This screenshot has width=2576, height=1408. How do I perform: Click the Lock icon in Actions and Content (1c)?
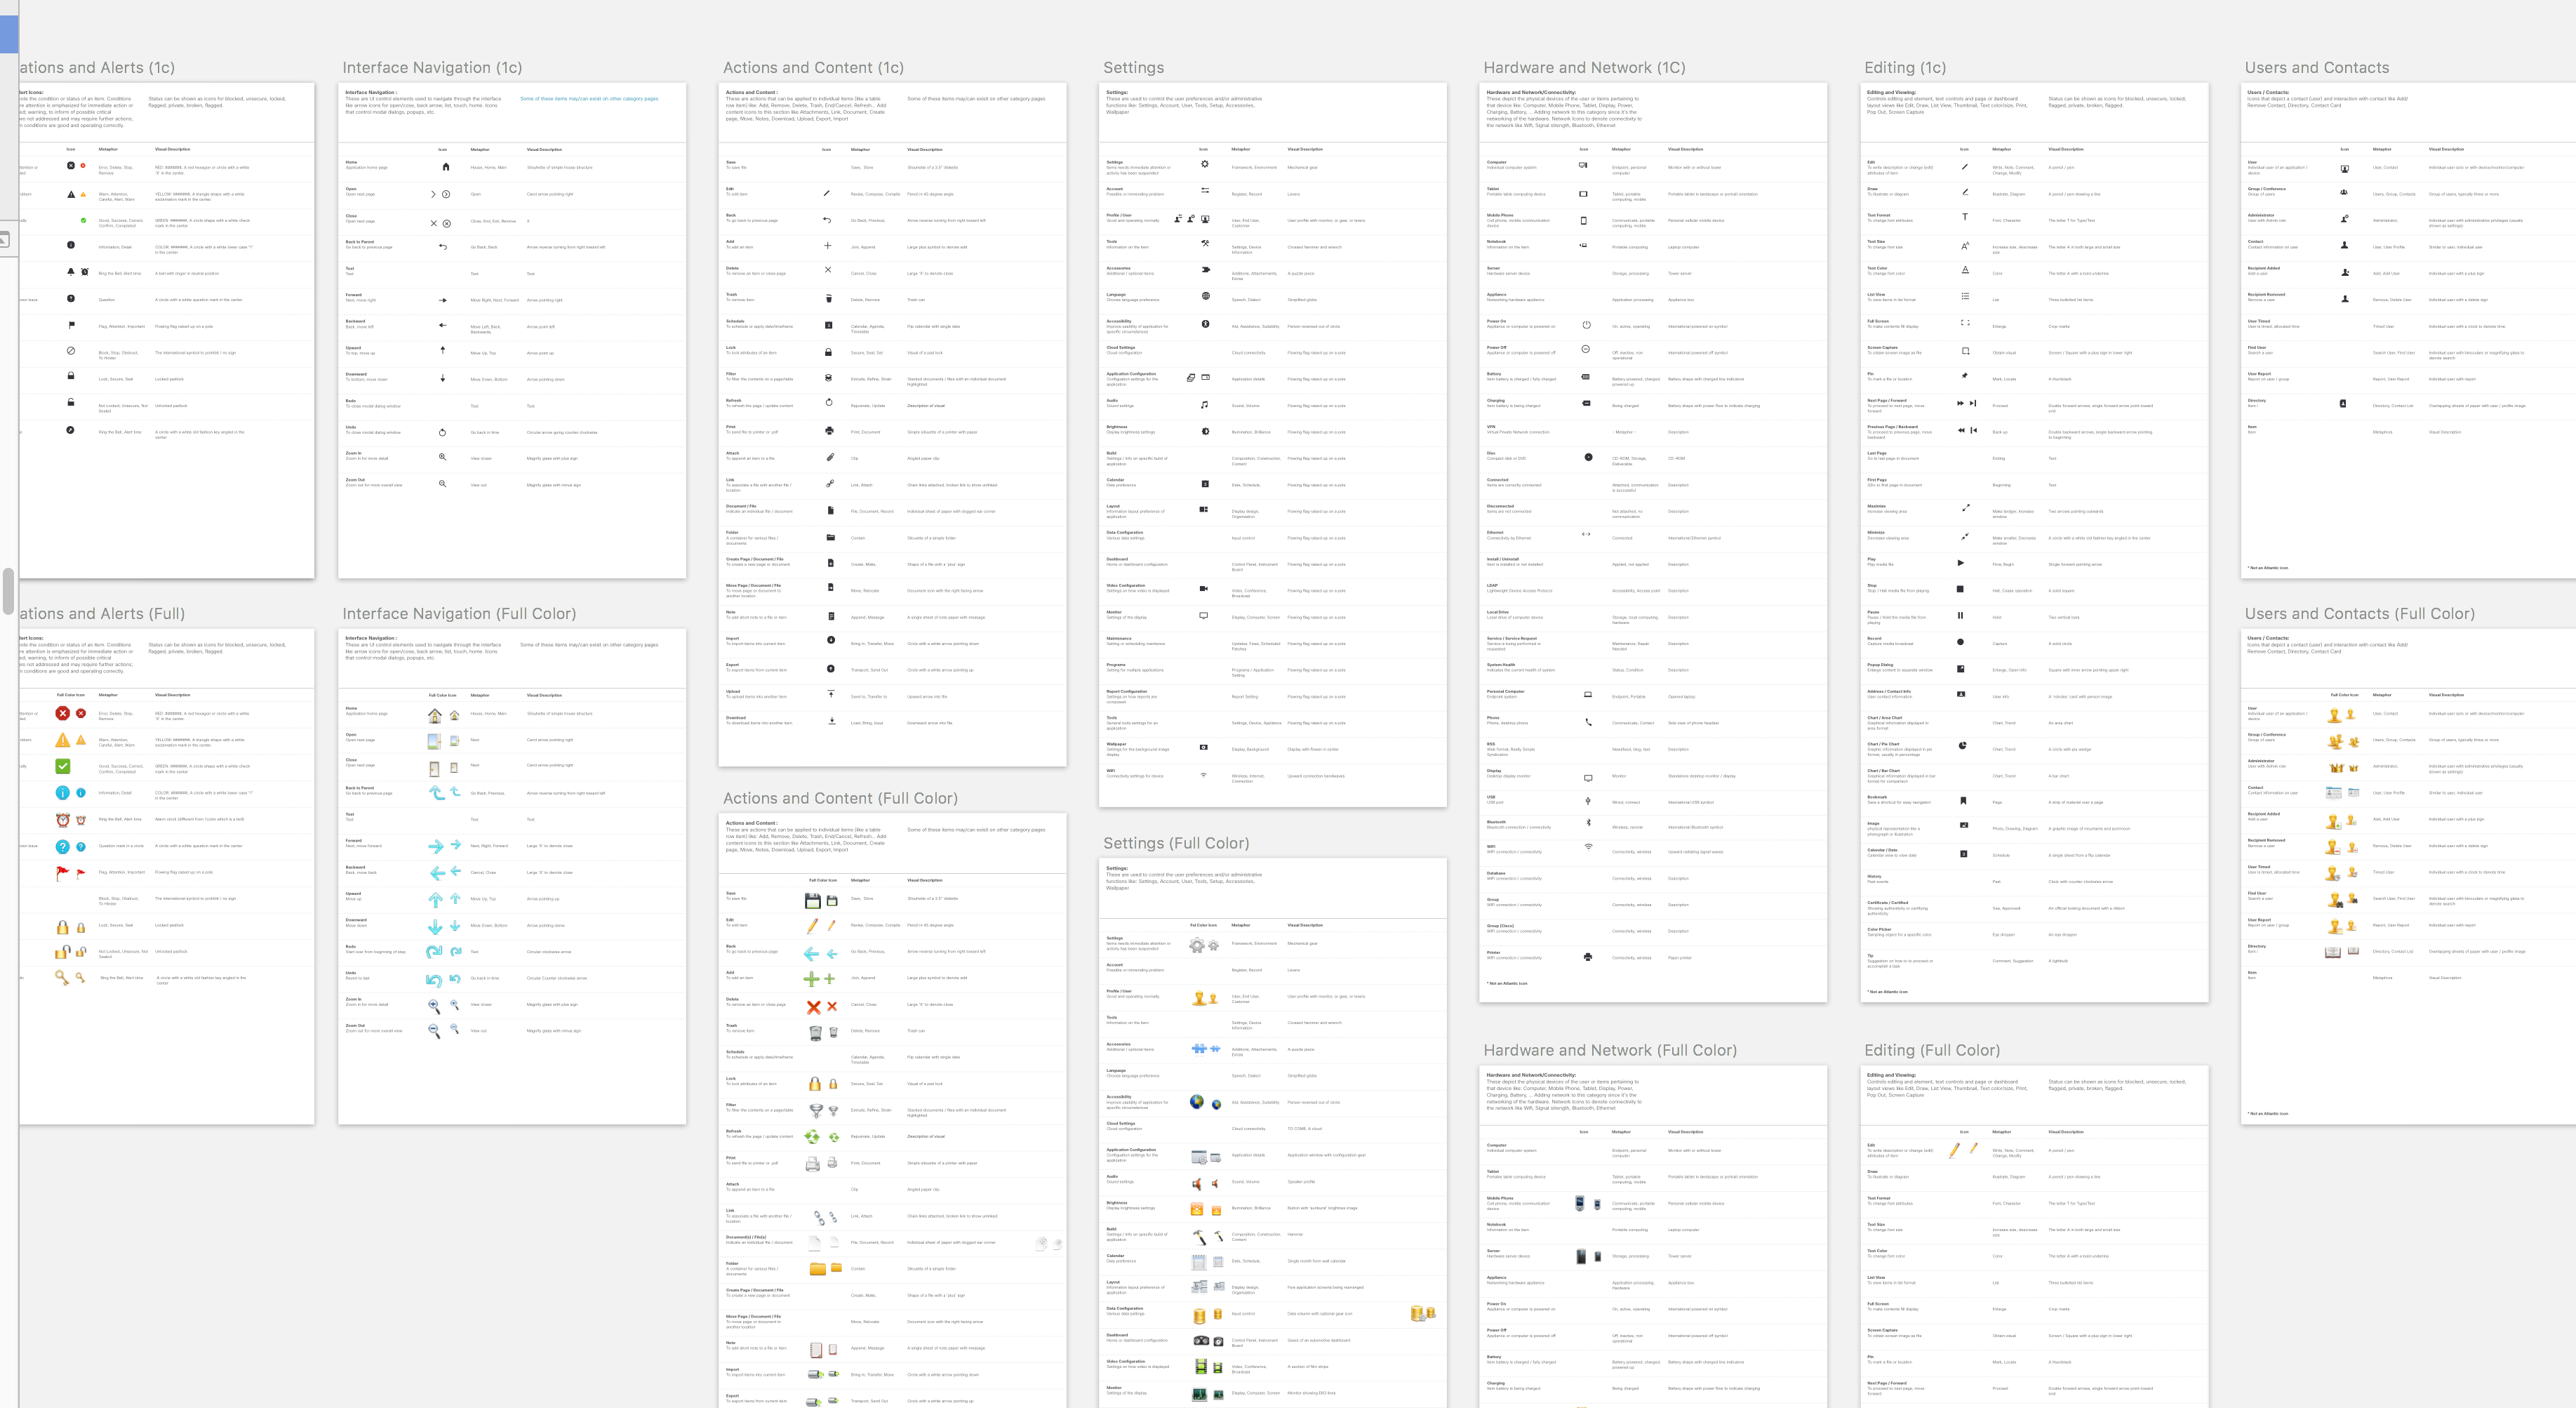[x=828, y=352]
